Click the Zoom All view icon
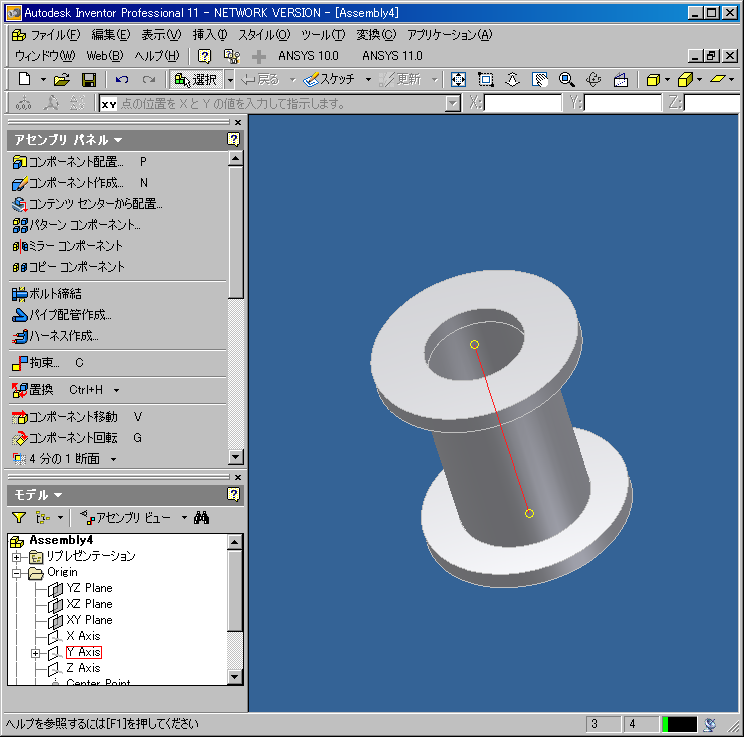The height and width of the screenshot is (737, 744). pos(459,79)
